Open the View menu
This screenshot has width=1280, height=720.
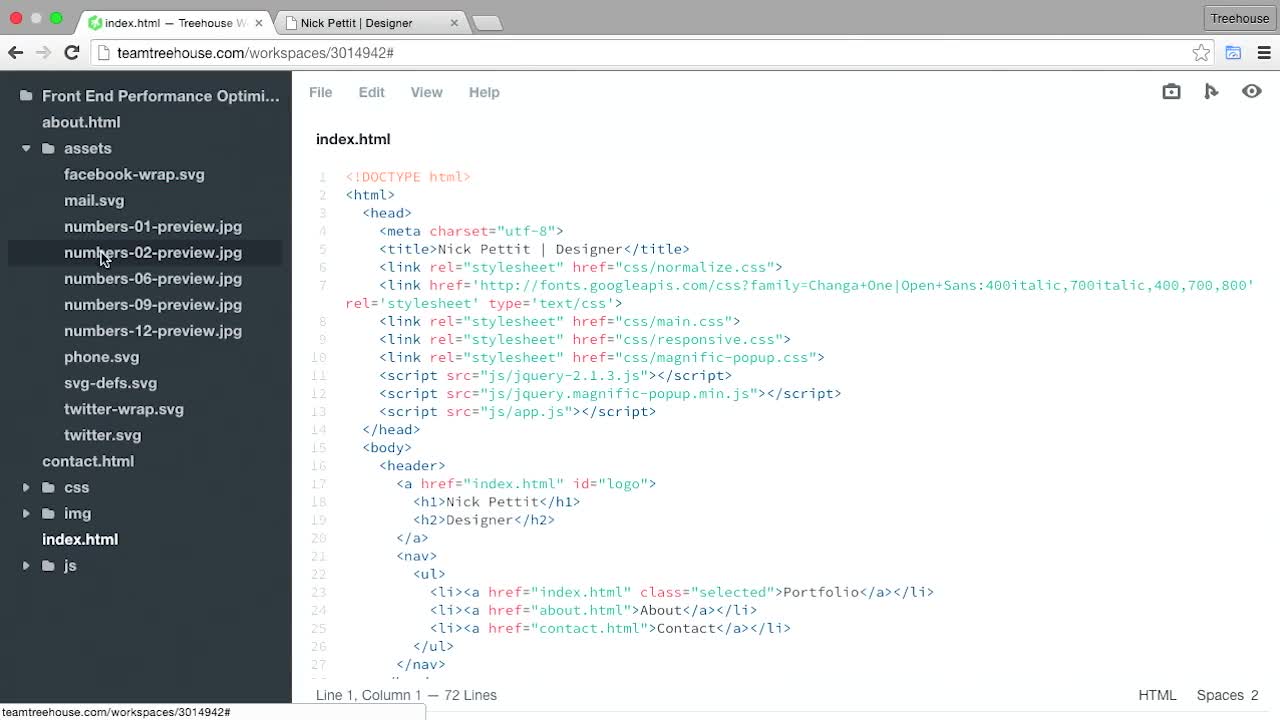tap(426, 92)
